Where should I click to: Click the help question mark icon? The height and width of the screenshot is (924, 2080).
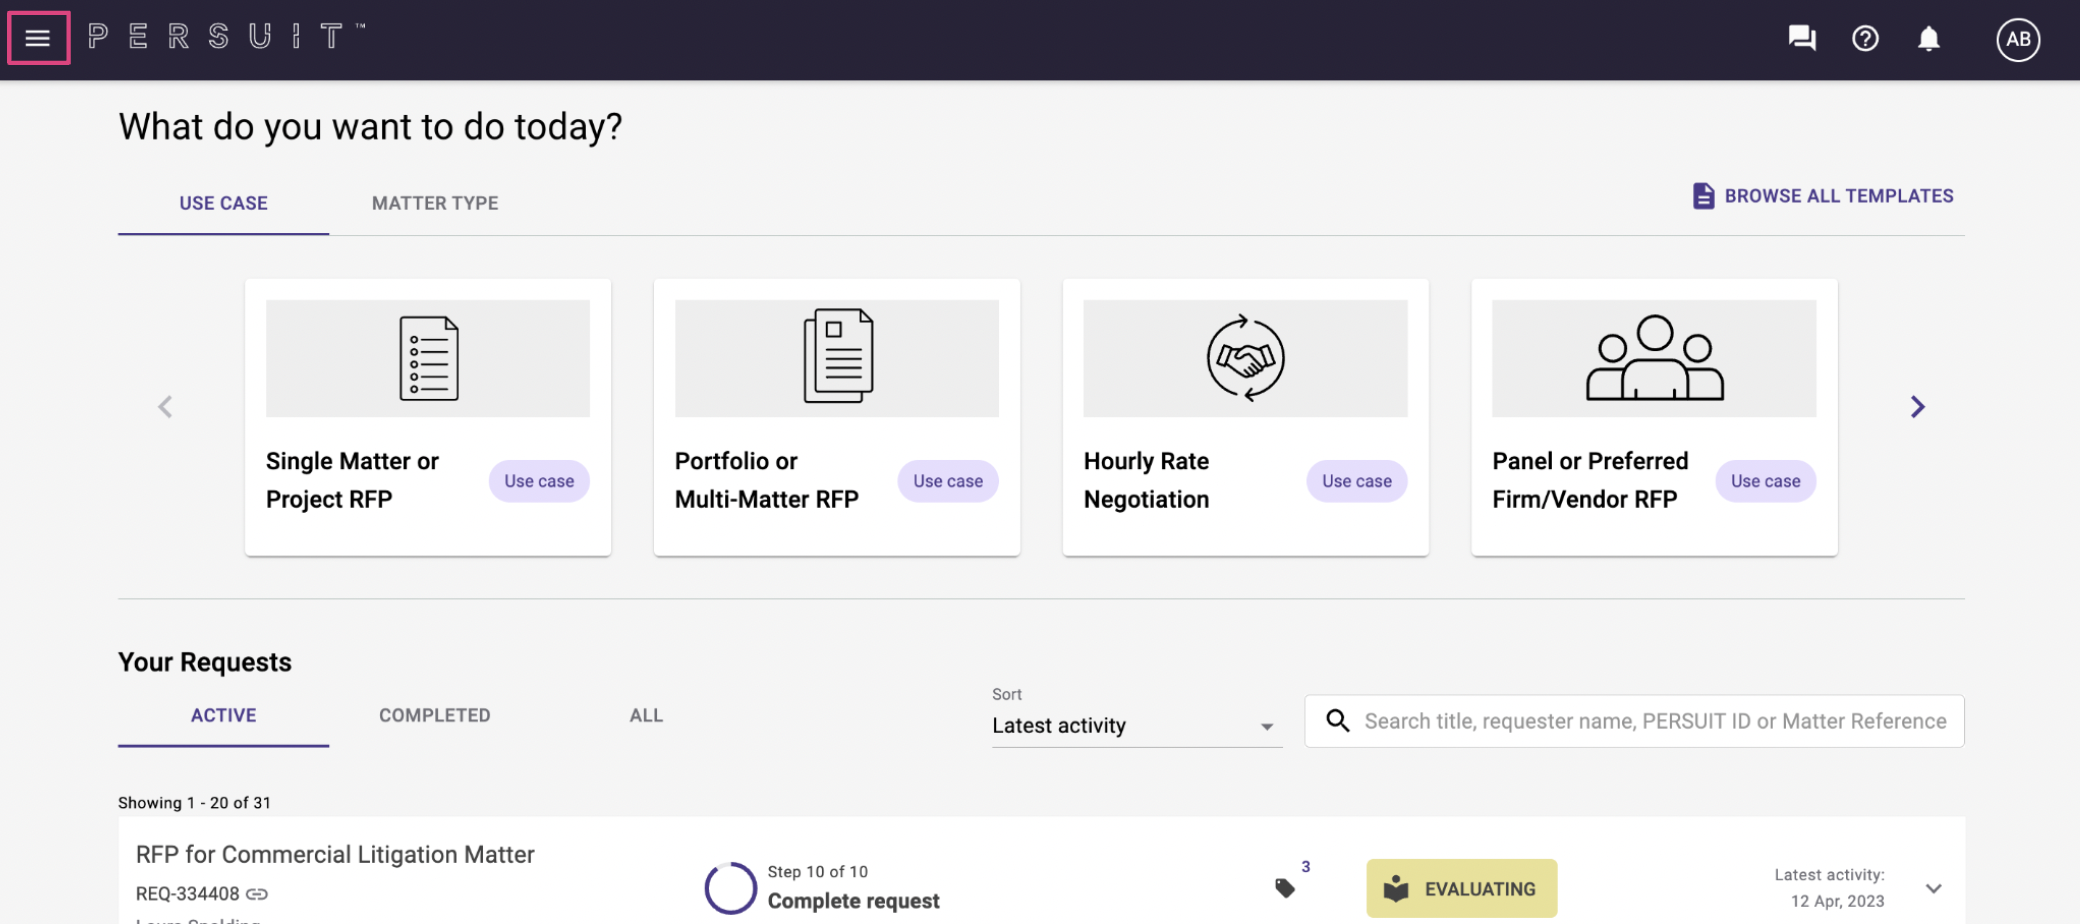1865,38
